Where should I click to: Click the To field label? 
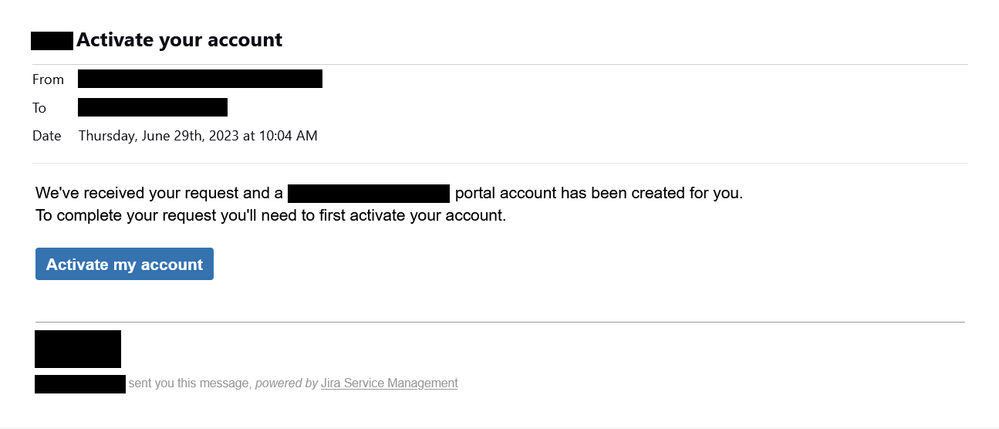pos(40,108)
